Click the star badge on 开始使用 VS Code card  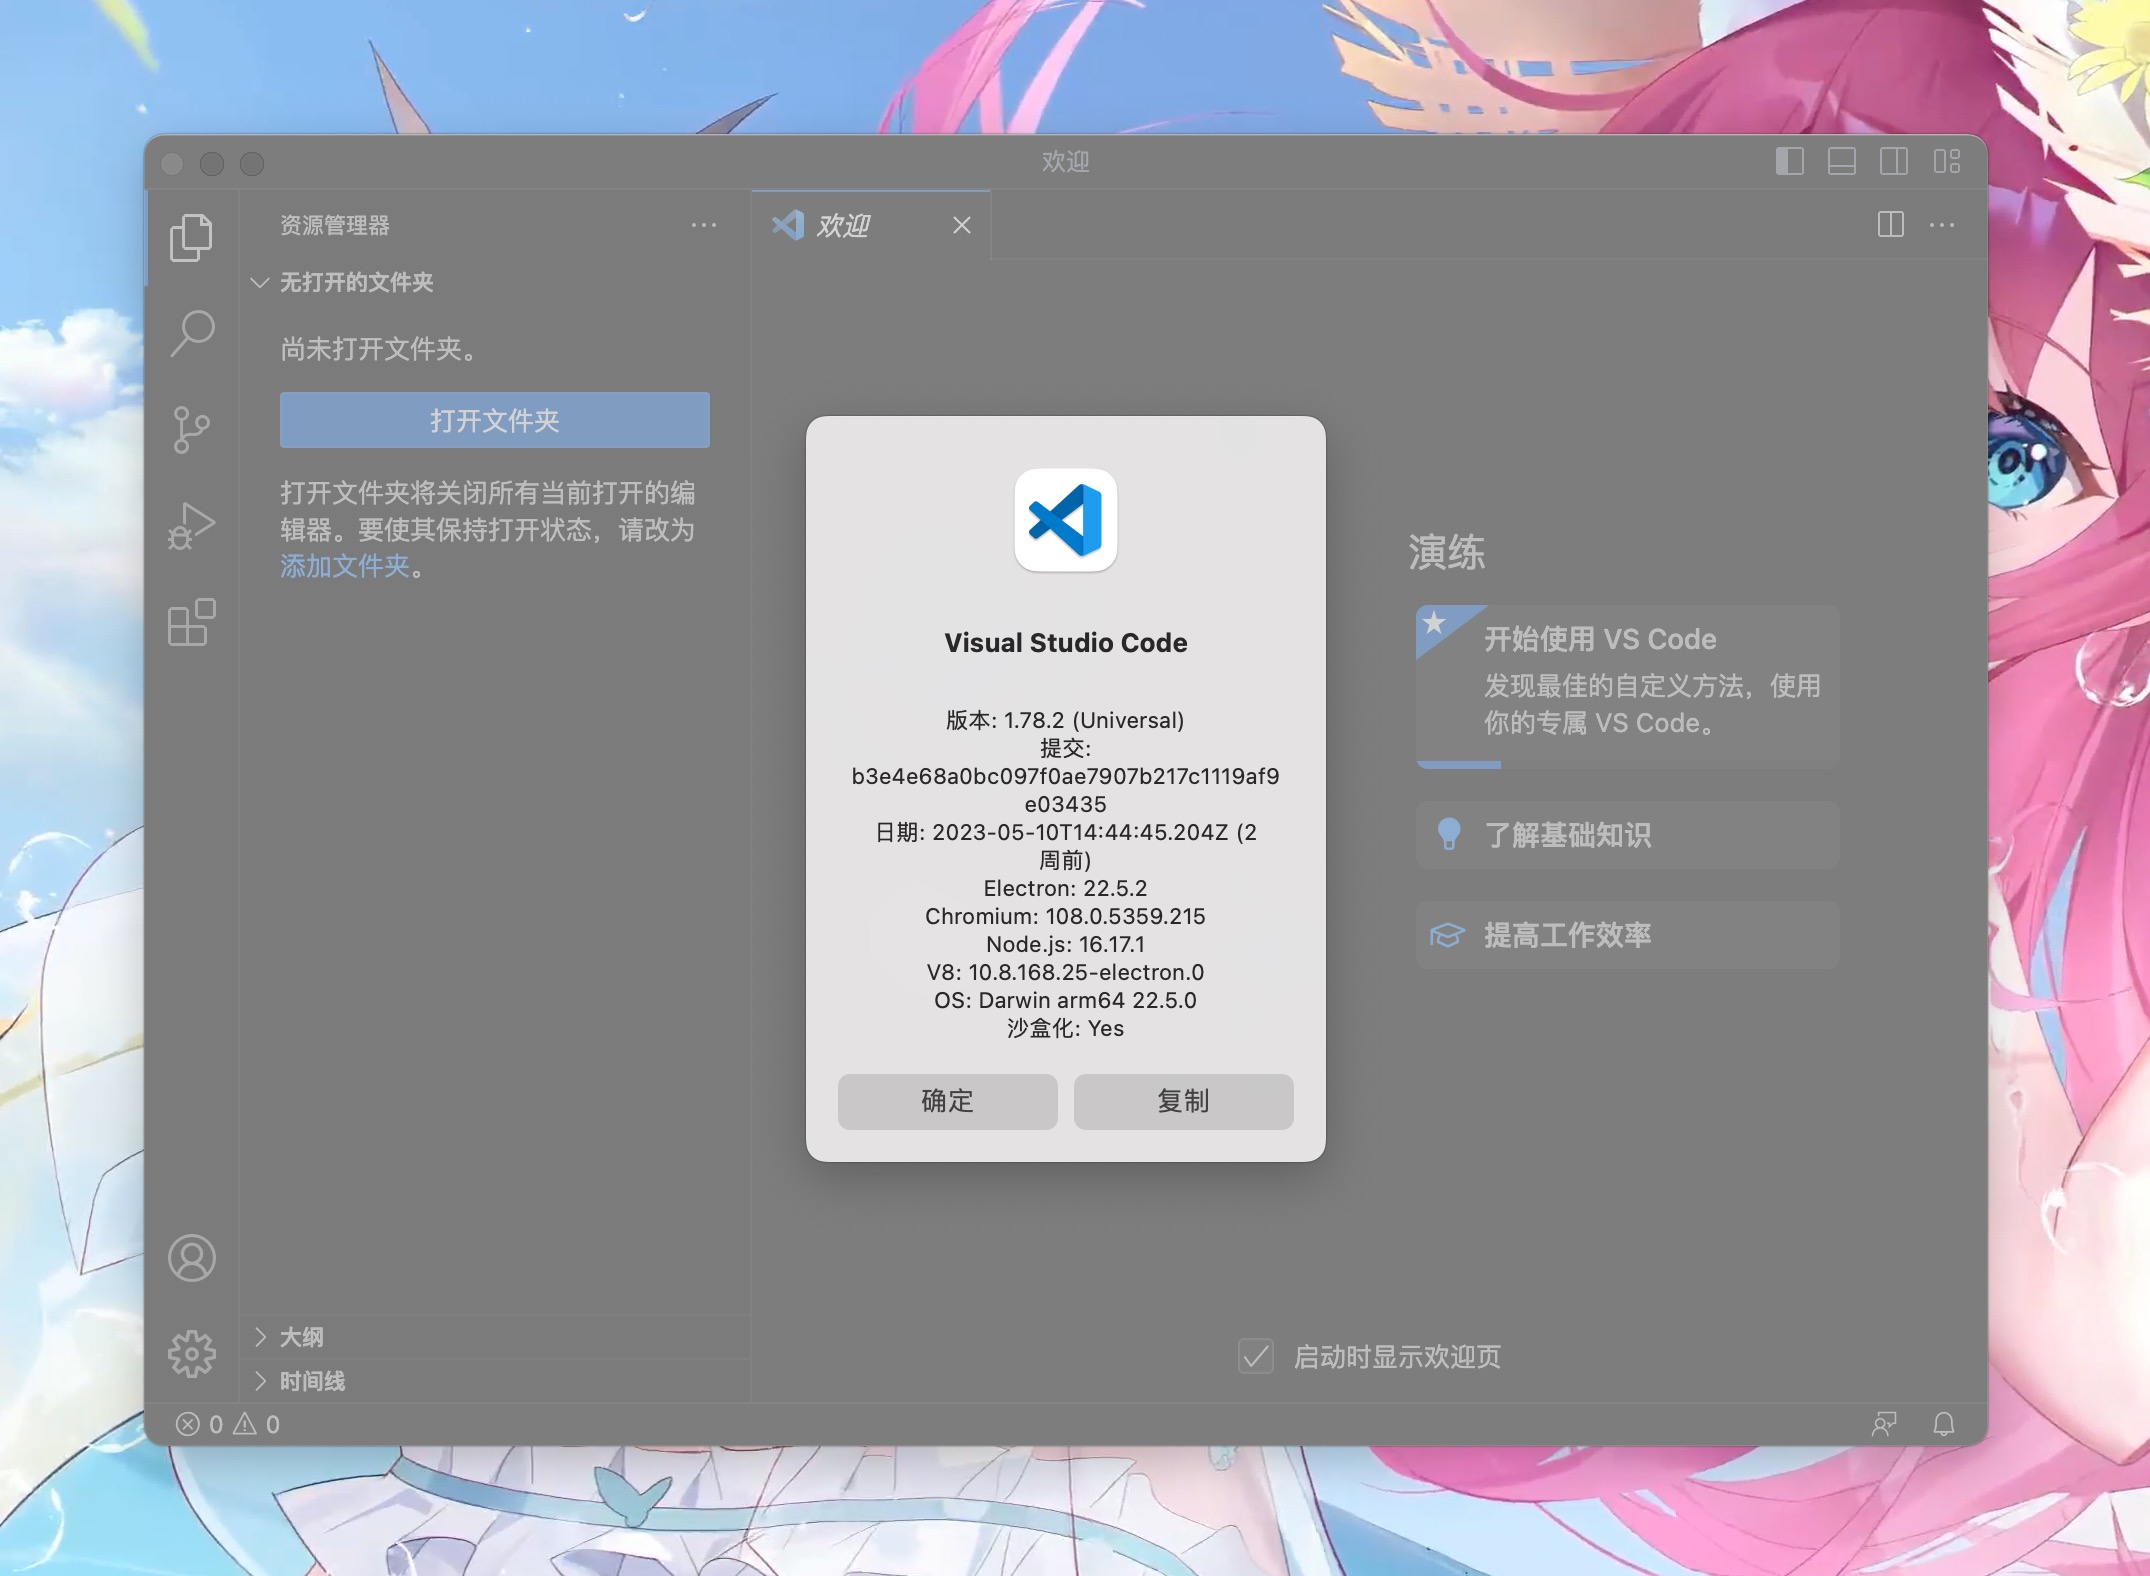(1435, 623)
